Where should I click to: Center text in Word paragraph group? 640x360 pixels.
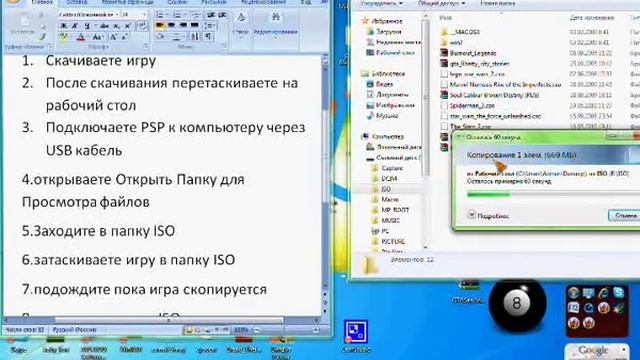[x=171, y=25]
